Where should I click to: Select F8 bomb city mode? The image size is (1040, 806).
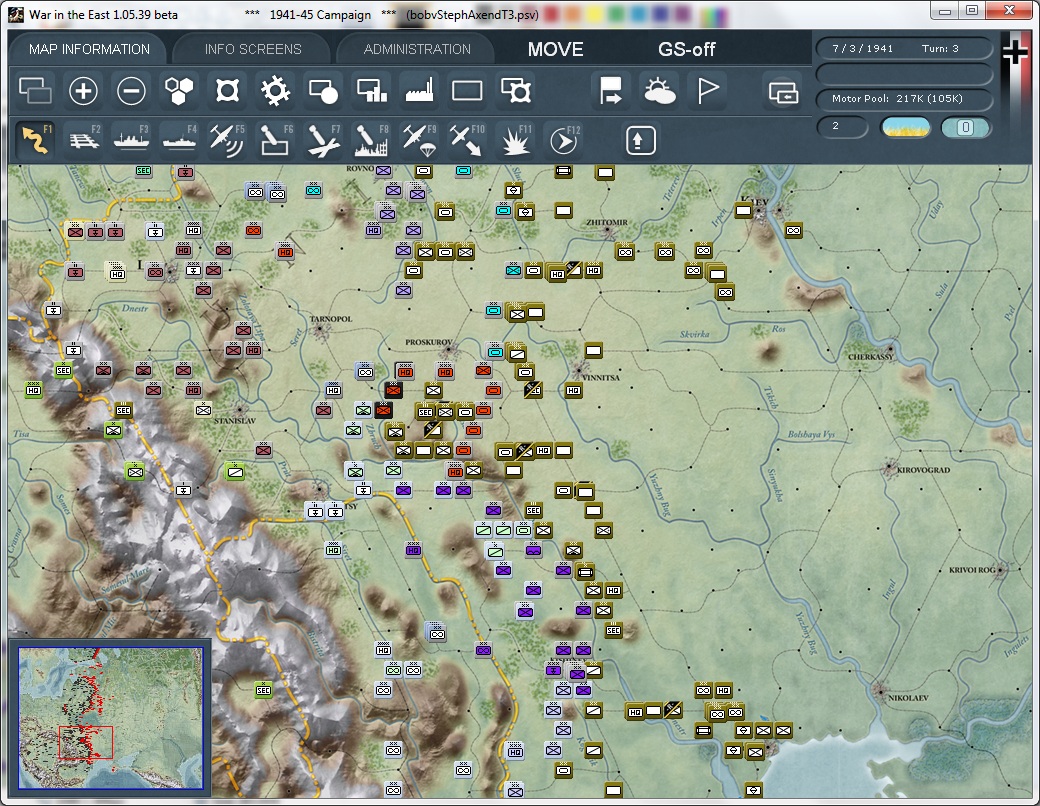pyautogui.click(x=371, y=139)
